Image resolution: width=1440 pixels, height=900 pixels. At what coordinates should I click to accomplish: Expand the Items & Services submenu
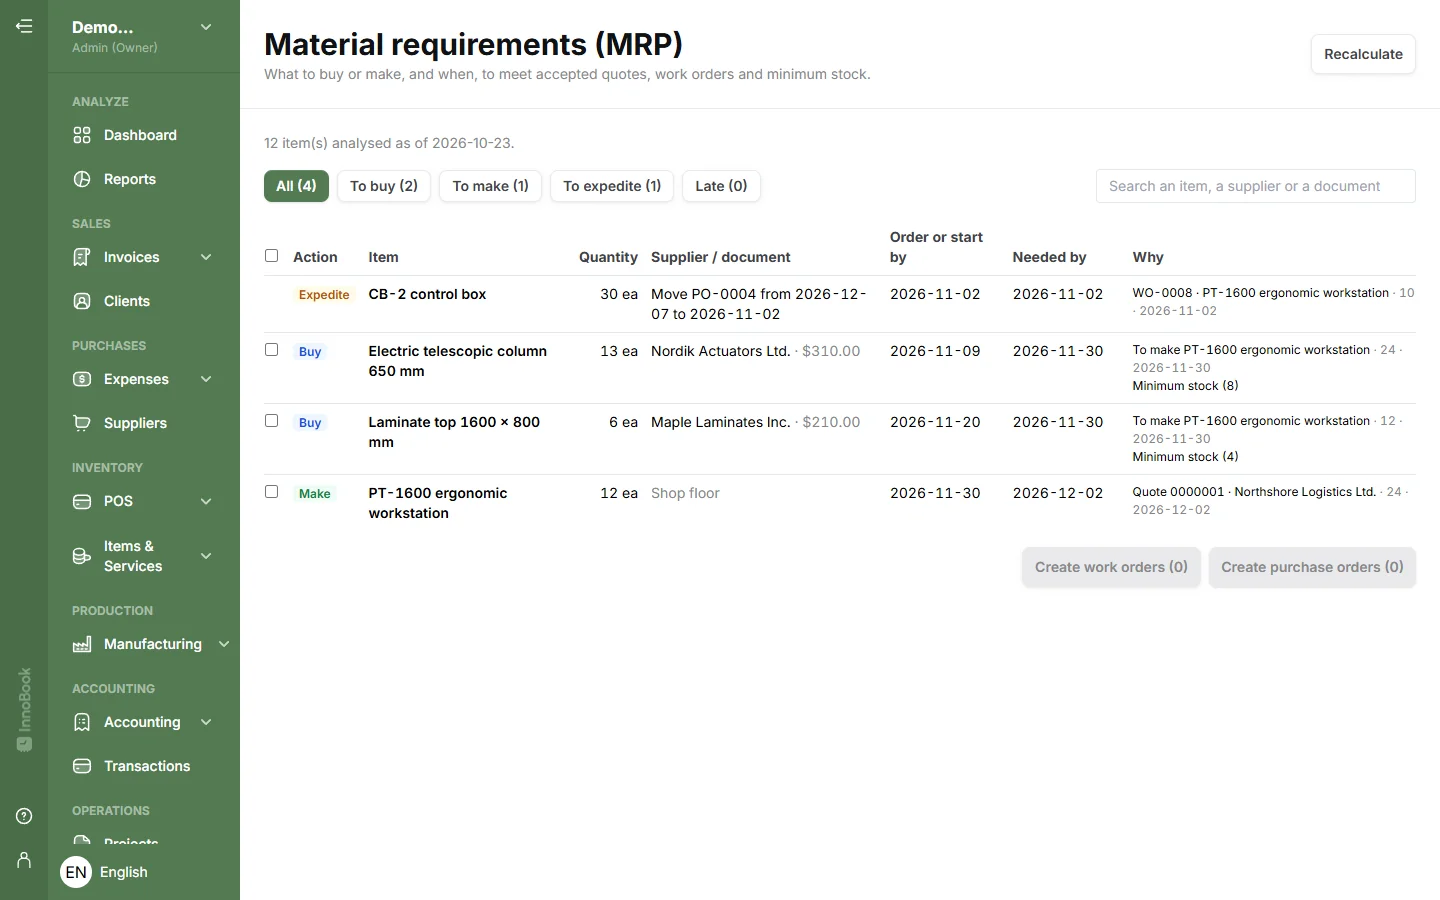coord(206,556)
